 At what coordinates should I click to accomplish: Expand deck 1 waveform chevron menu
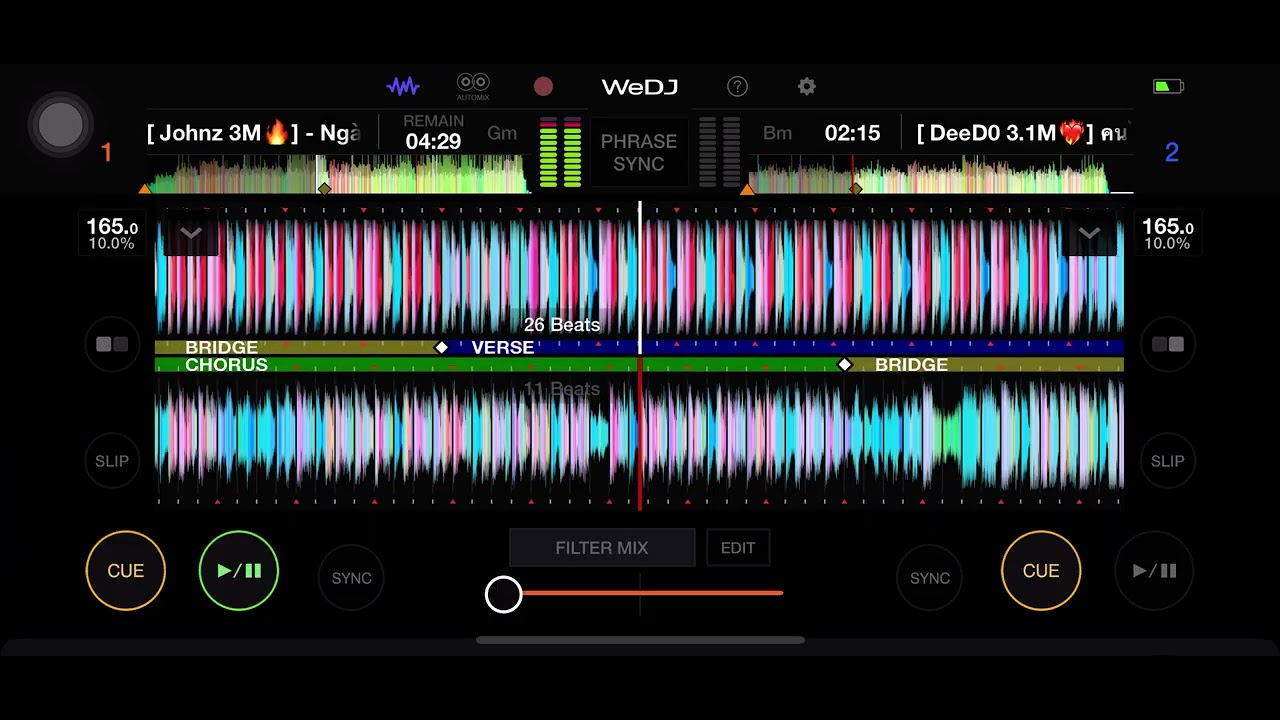click(x=191, y=234)
